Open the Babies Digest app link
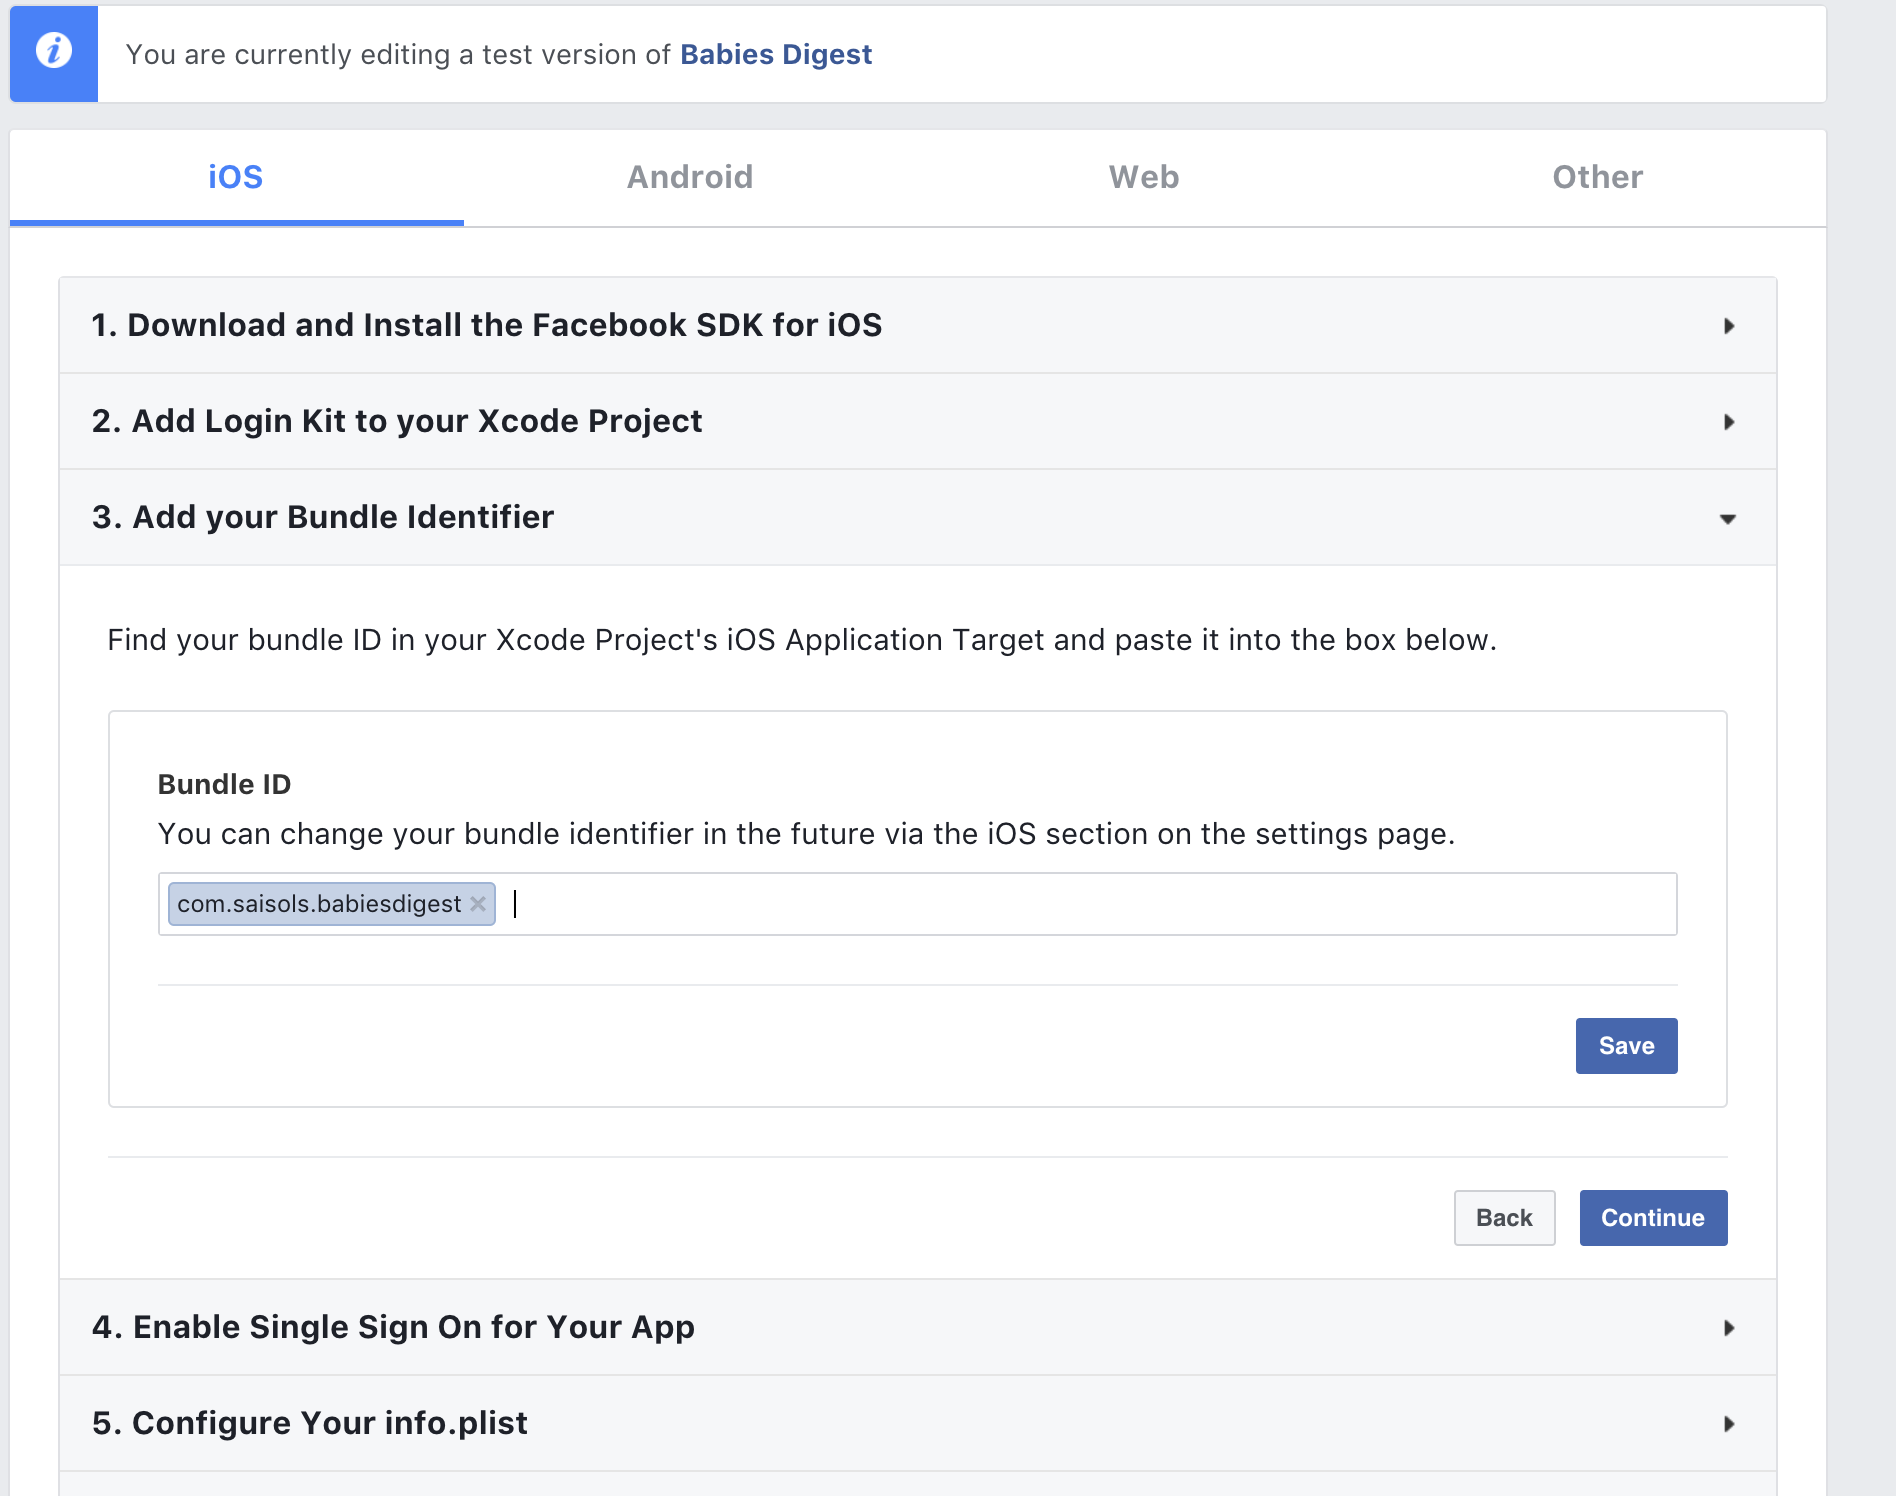1896x1496 pixels. click(x=776, y=54)
